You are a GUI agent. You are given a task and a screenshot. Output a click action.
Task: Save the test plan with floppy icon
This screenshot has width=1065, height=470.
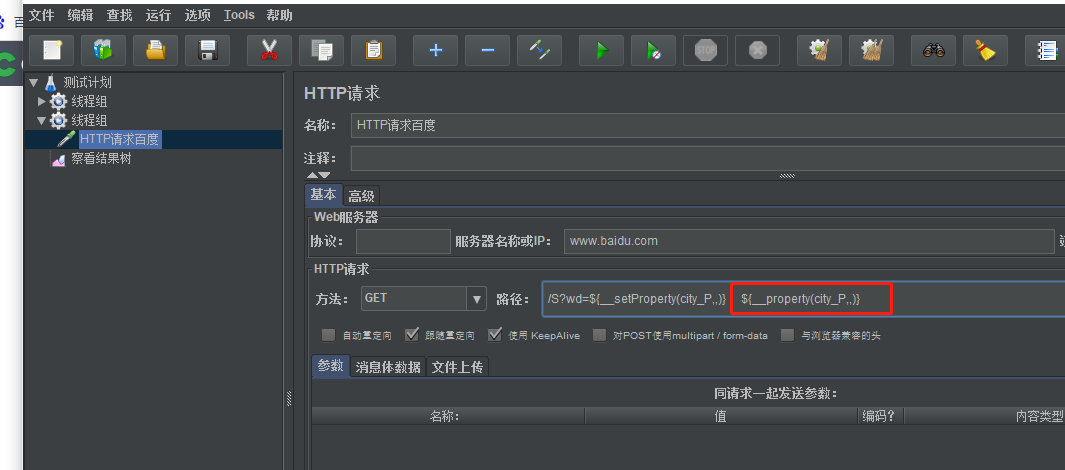click(x=207, y=50)
